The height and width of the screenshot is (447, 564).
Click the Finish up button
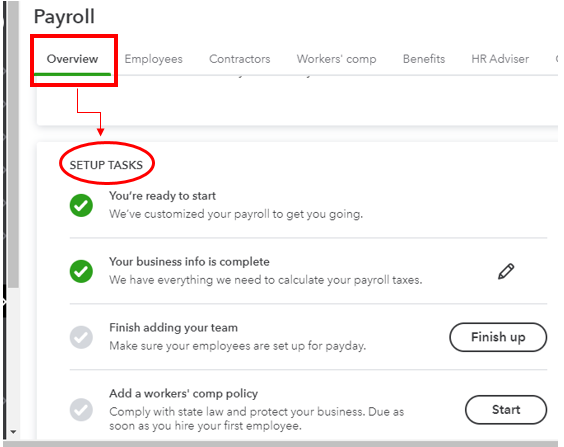(498, 337)
